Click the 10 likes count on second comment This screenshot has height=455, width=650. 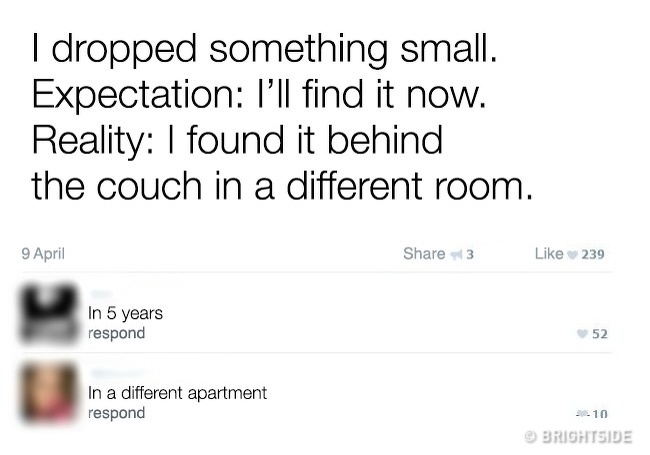[x=600, y=413]
